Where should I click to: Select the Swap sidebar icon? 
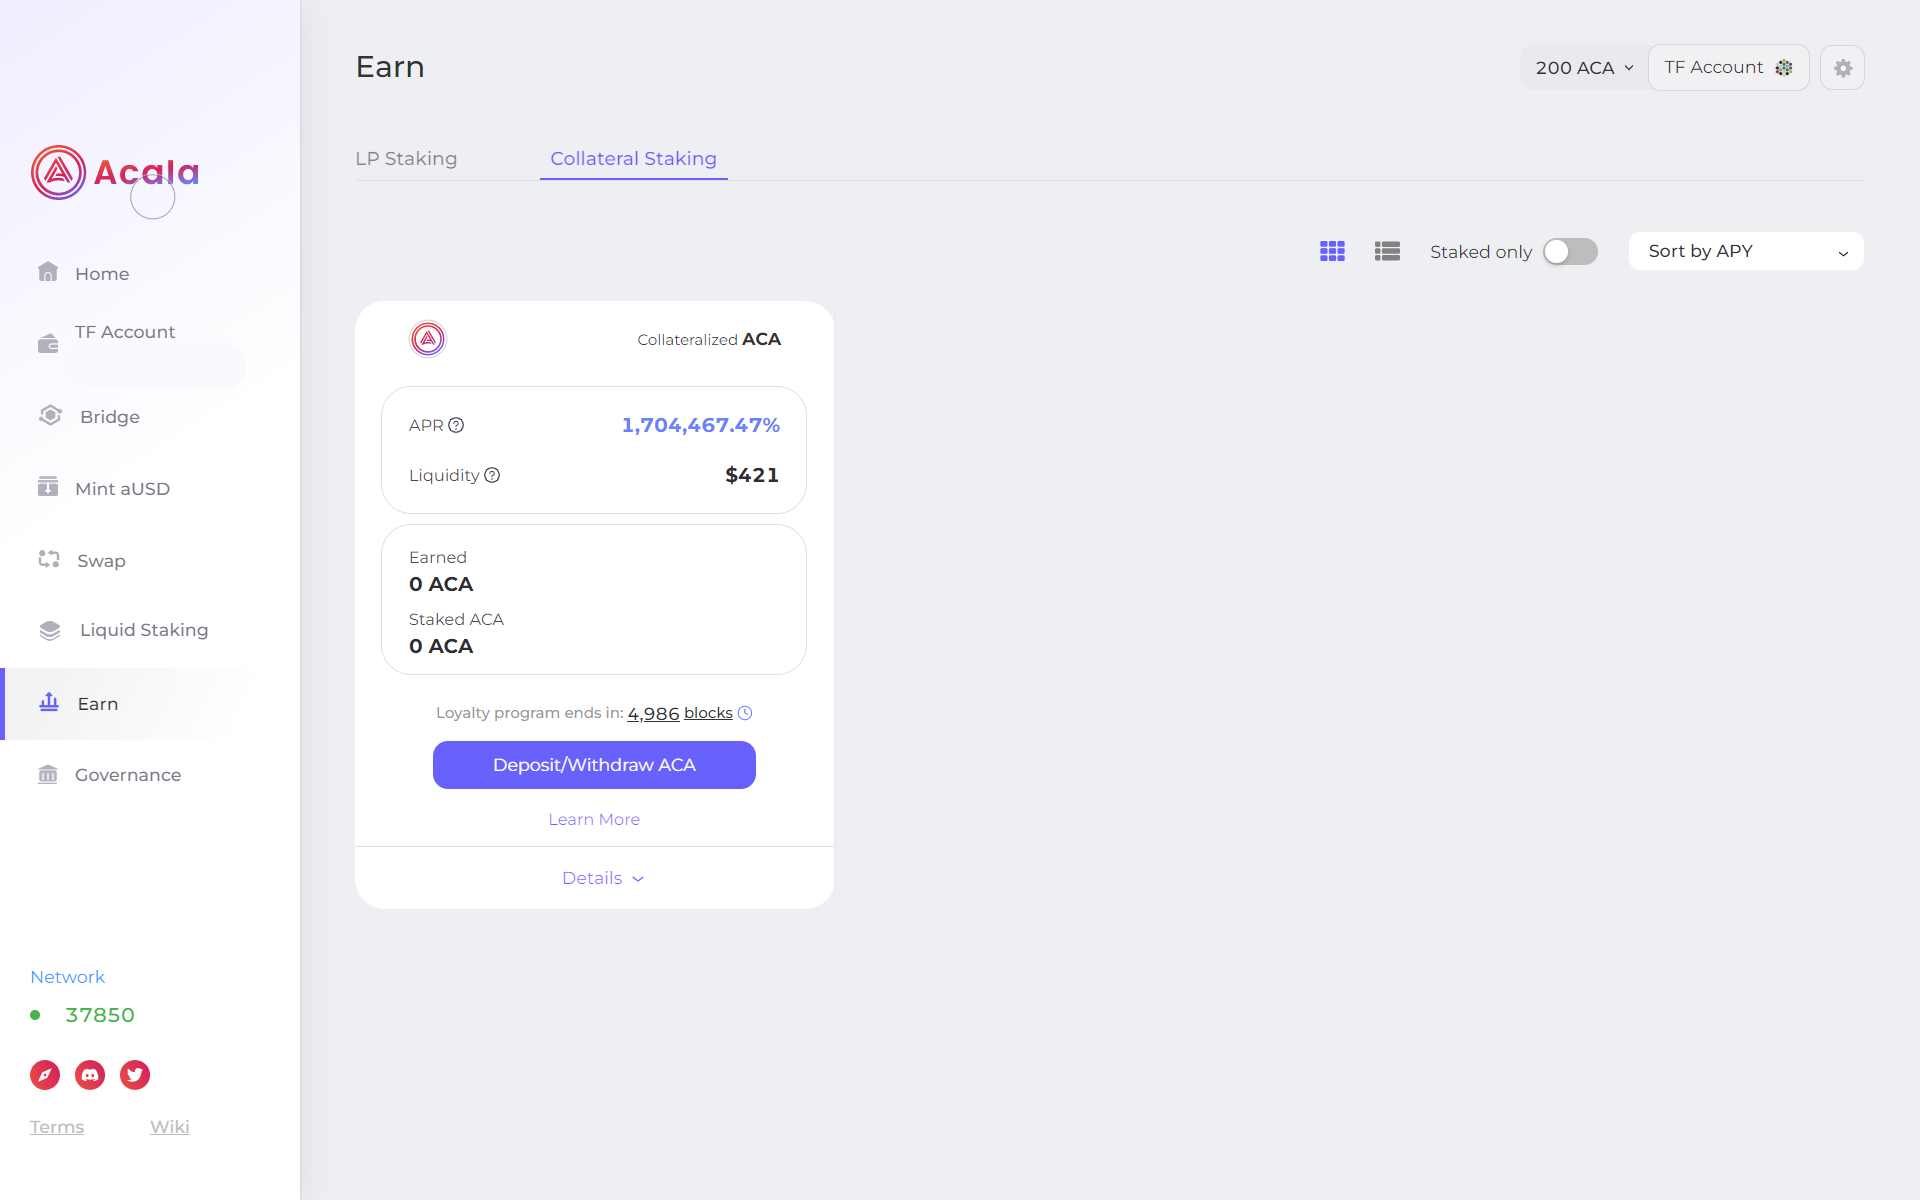click(x=48, y=559)
